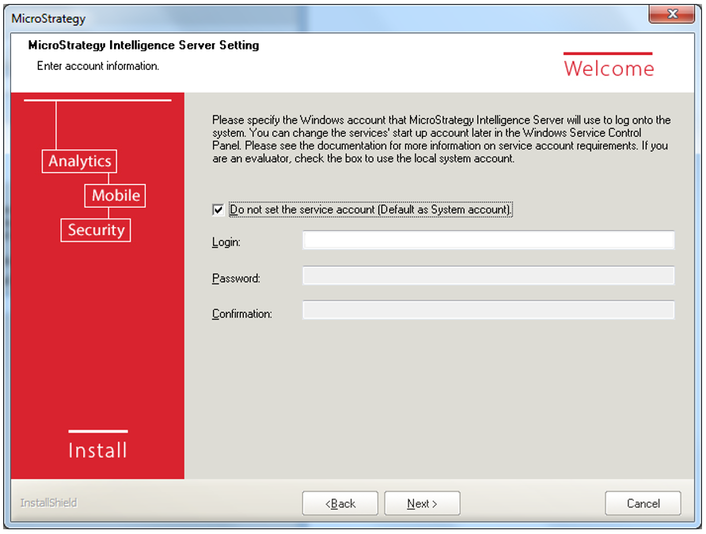
Task: Click into the Confirmation field
Action: click(x=488, y=311)
